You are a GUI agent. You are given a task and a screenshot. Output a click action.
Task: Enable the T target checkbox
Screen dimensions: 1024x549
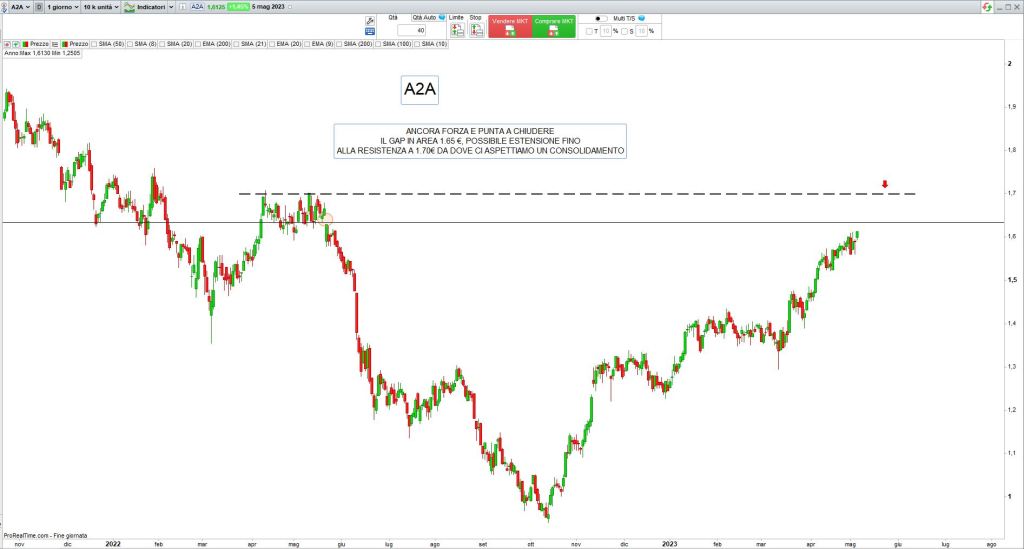point(589,31)
